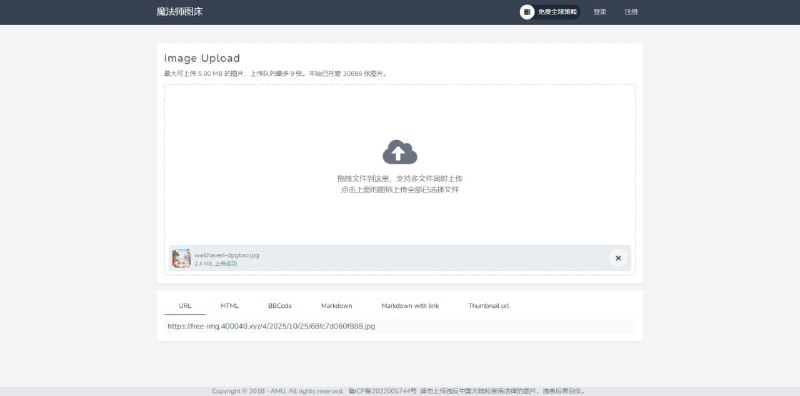
Task: Click the wallhaven-dpgkxo.jpg file name
Action: 227,255
